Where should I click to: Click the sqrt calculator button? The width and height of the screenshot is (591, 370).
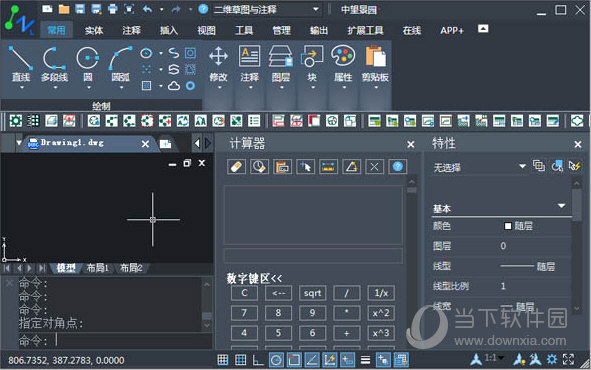[x=312, y=293]
